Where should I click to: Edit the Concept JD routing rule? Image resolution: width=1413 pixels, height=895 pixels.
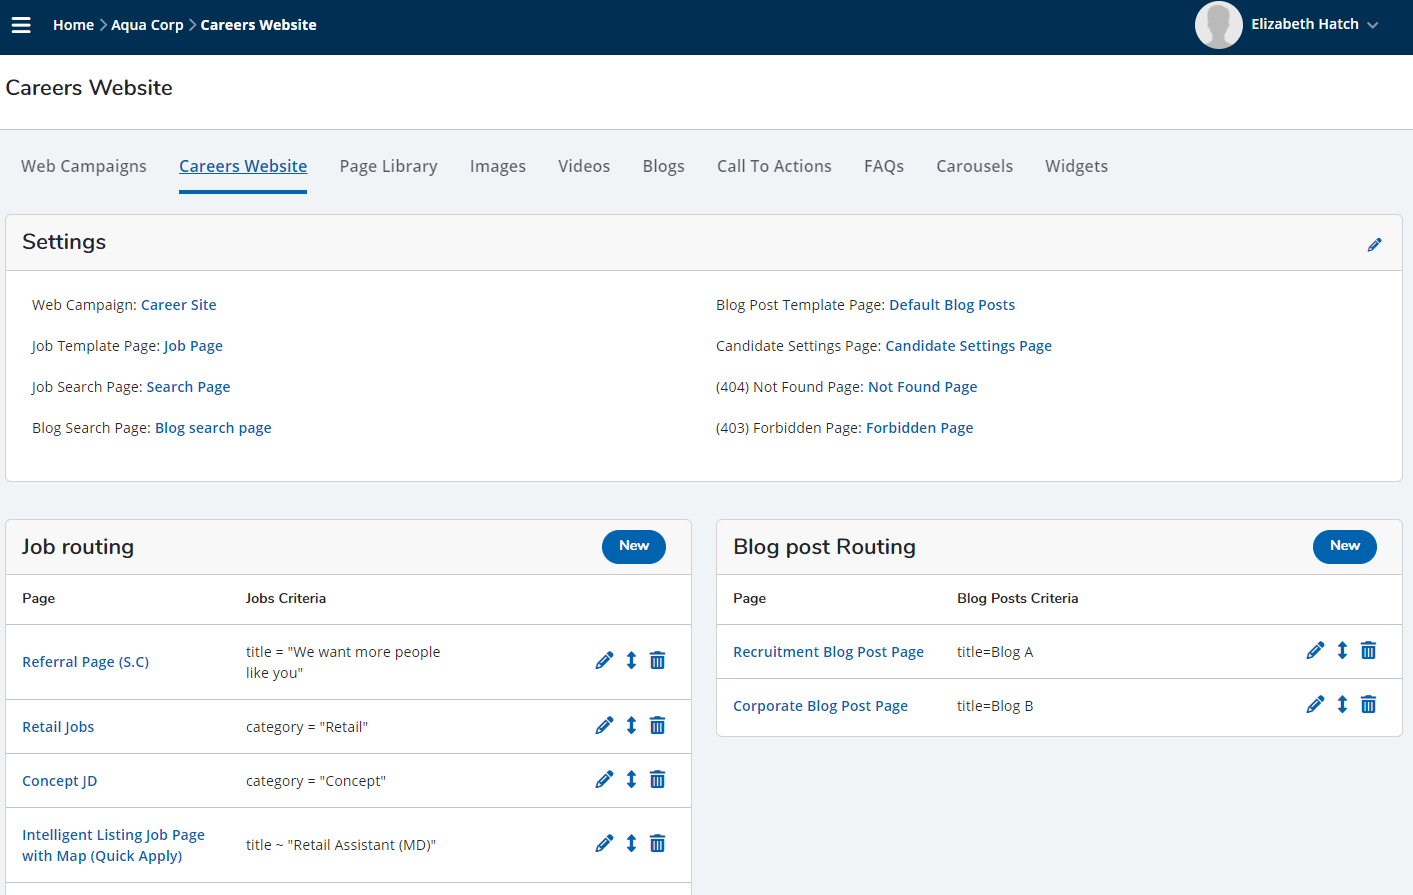click(x=604, y=779)
